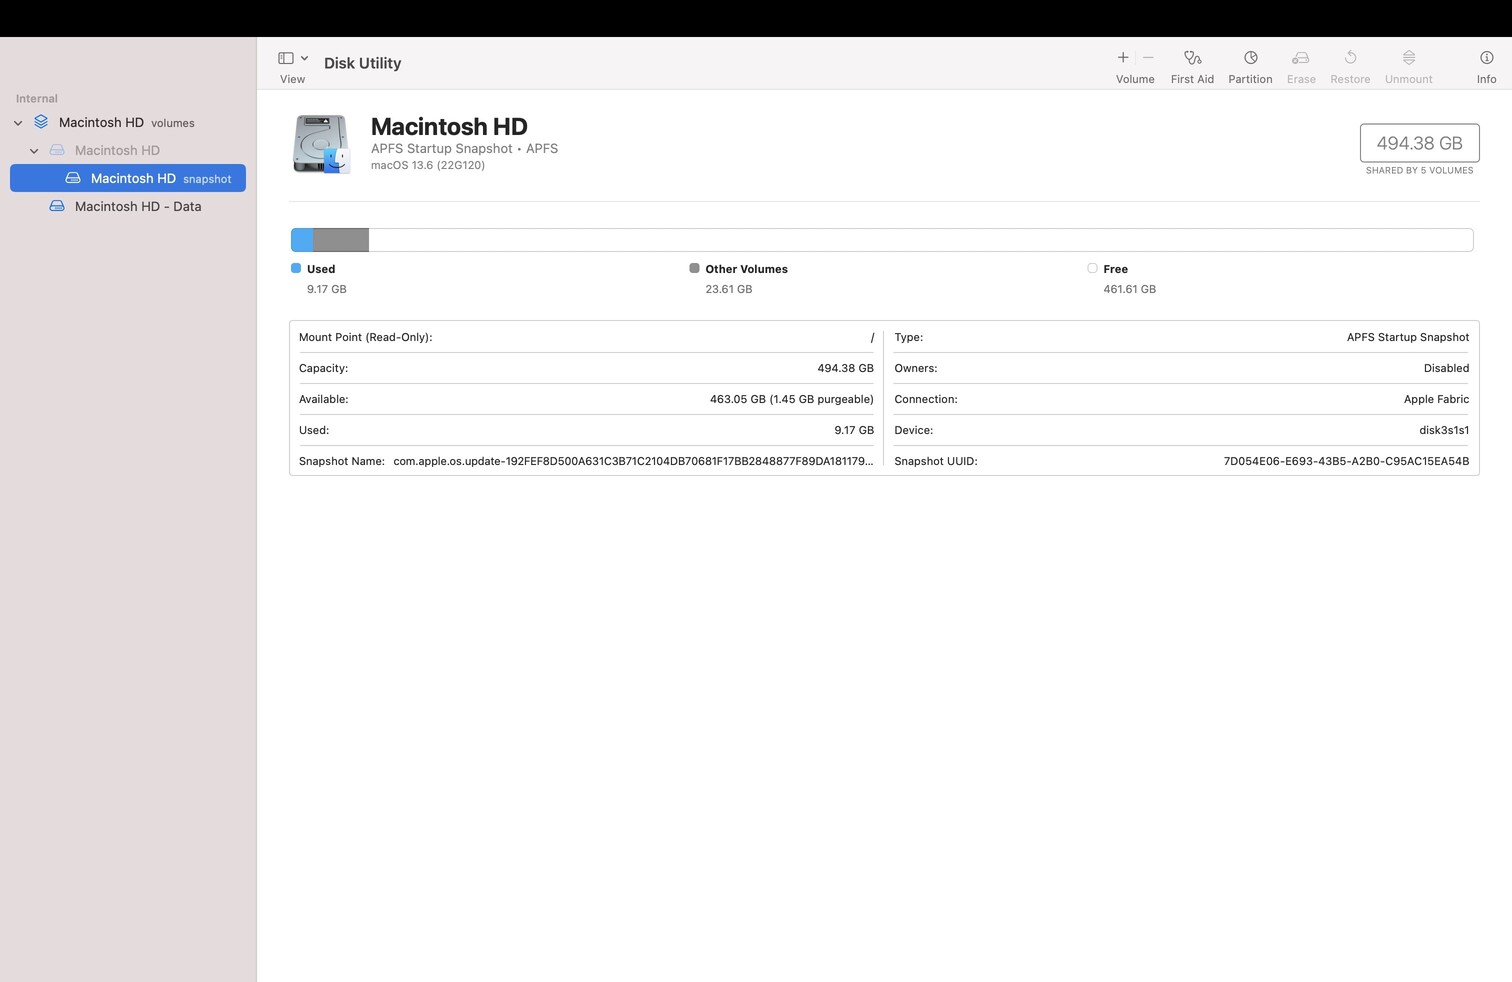
Task: Click the Unmount tool
Action: 1408,58
